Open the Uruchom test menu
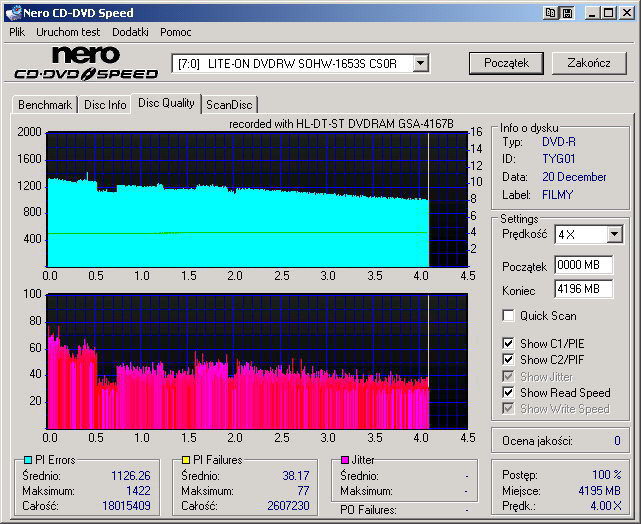 click(69, 32)
